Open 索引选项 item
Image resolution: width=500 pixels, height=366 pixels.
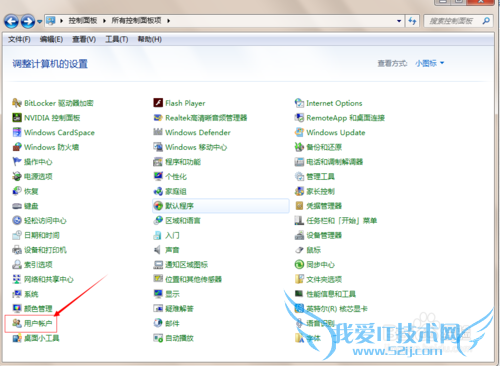(x=32, y=264)
